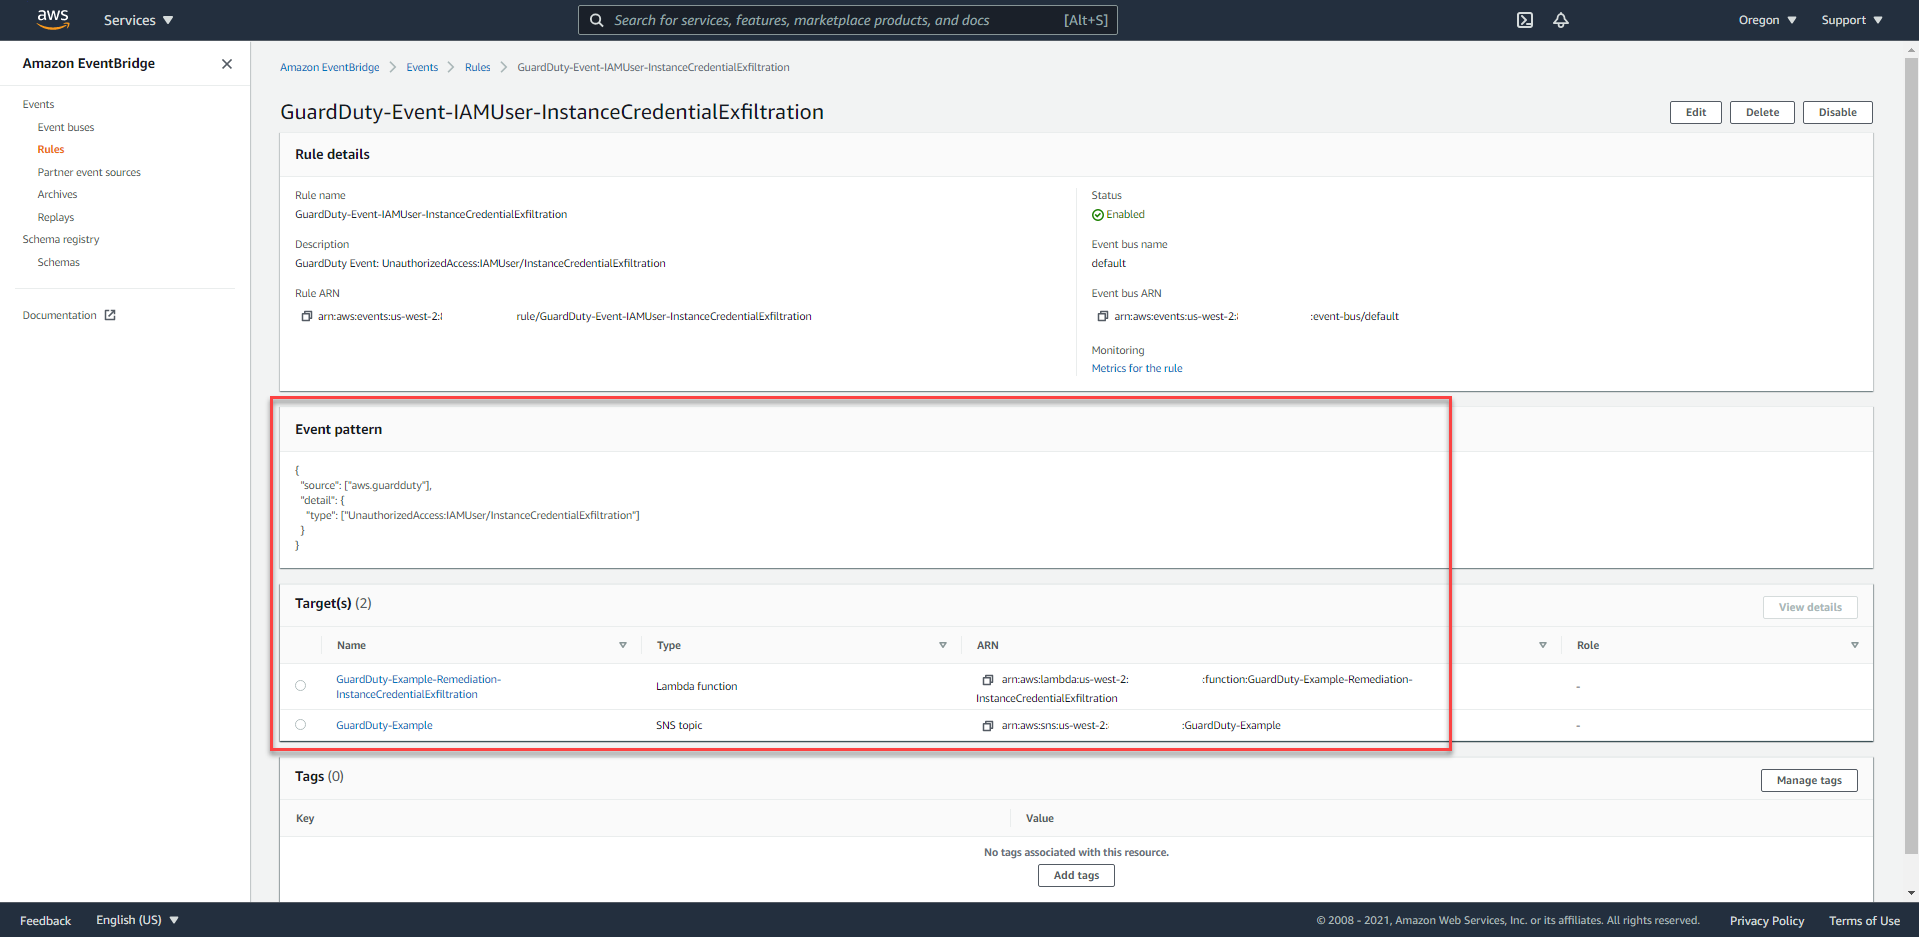
Task: Open the English (US) language dropdown
Action: tap(137, 920)
